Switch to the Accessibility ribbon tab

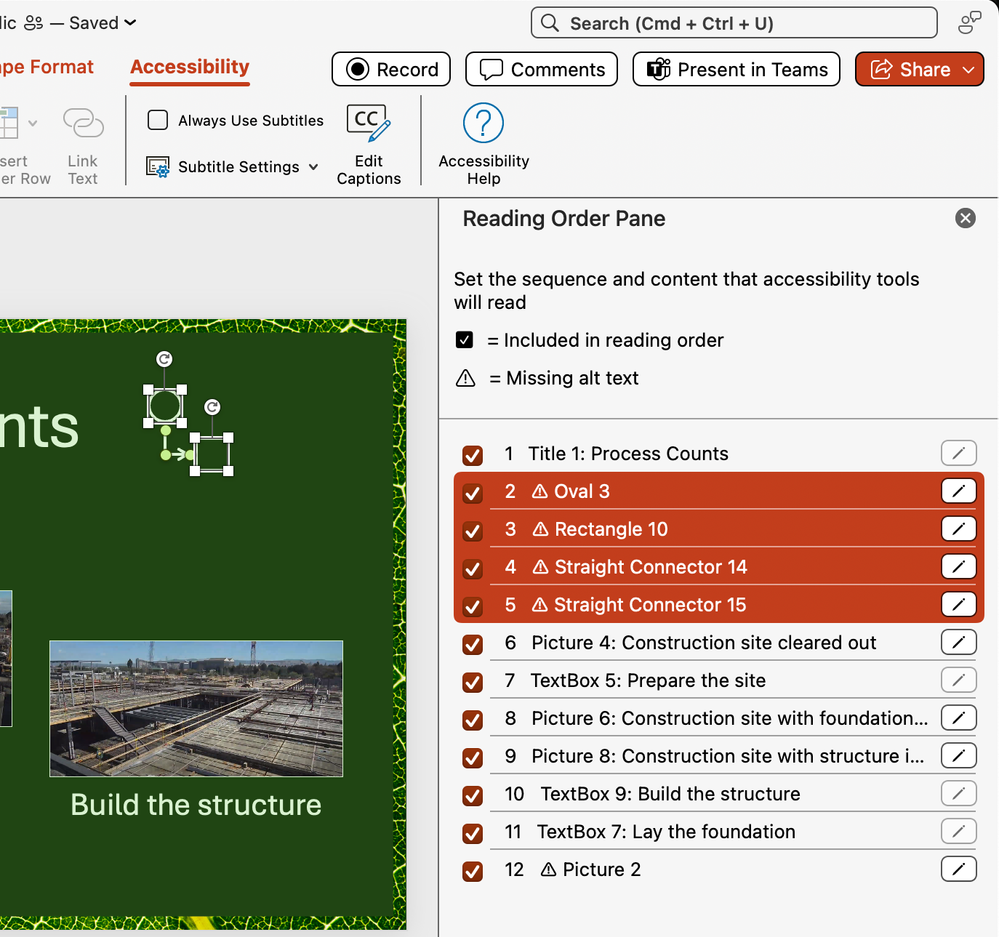click(x=189, y=68)
